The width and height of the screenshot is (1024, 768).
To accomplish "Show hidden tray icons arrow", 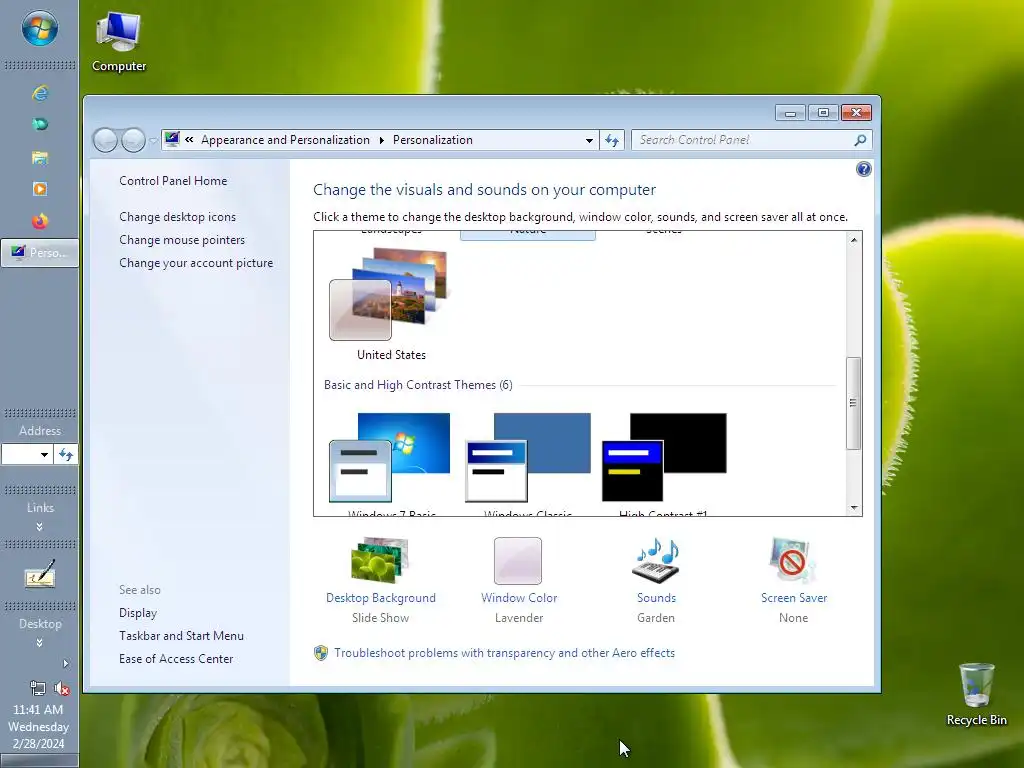I will coord(65,664).
